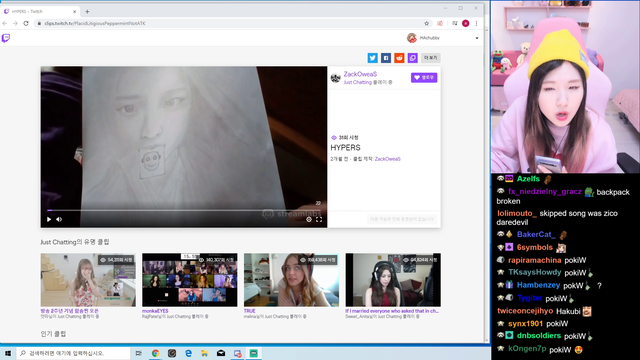Open Twitch home via the purple logo
Screen dimensions: 640x360
click(6, 38)
